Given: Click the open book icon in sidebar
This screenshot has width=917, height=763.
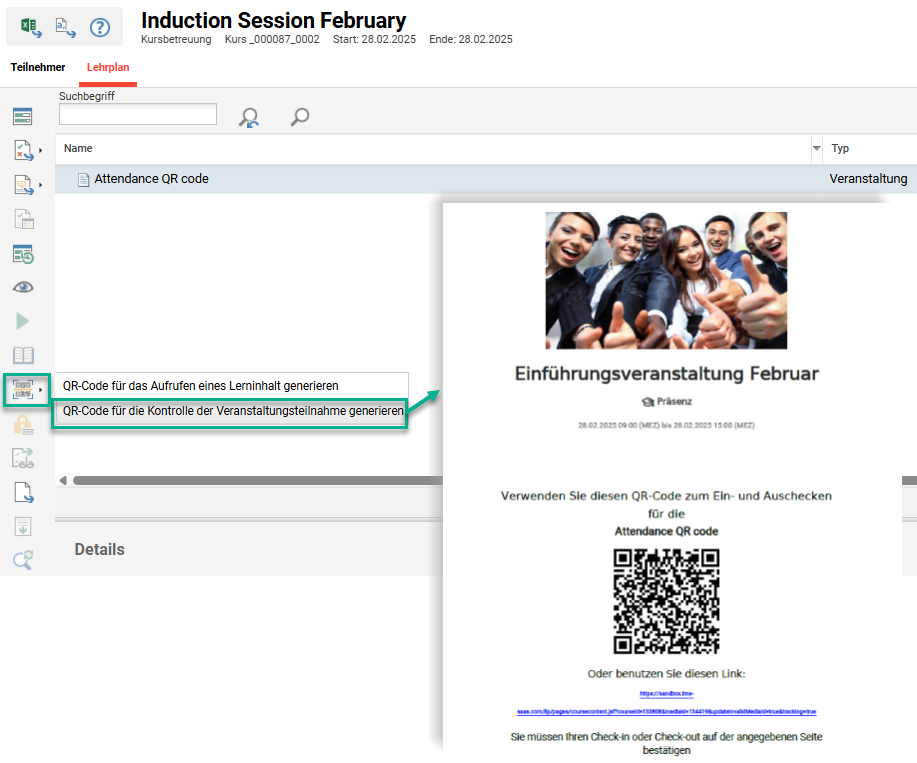Looking at the screenshot, I should pos(23,355).
